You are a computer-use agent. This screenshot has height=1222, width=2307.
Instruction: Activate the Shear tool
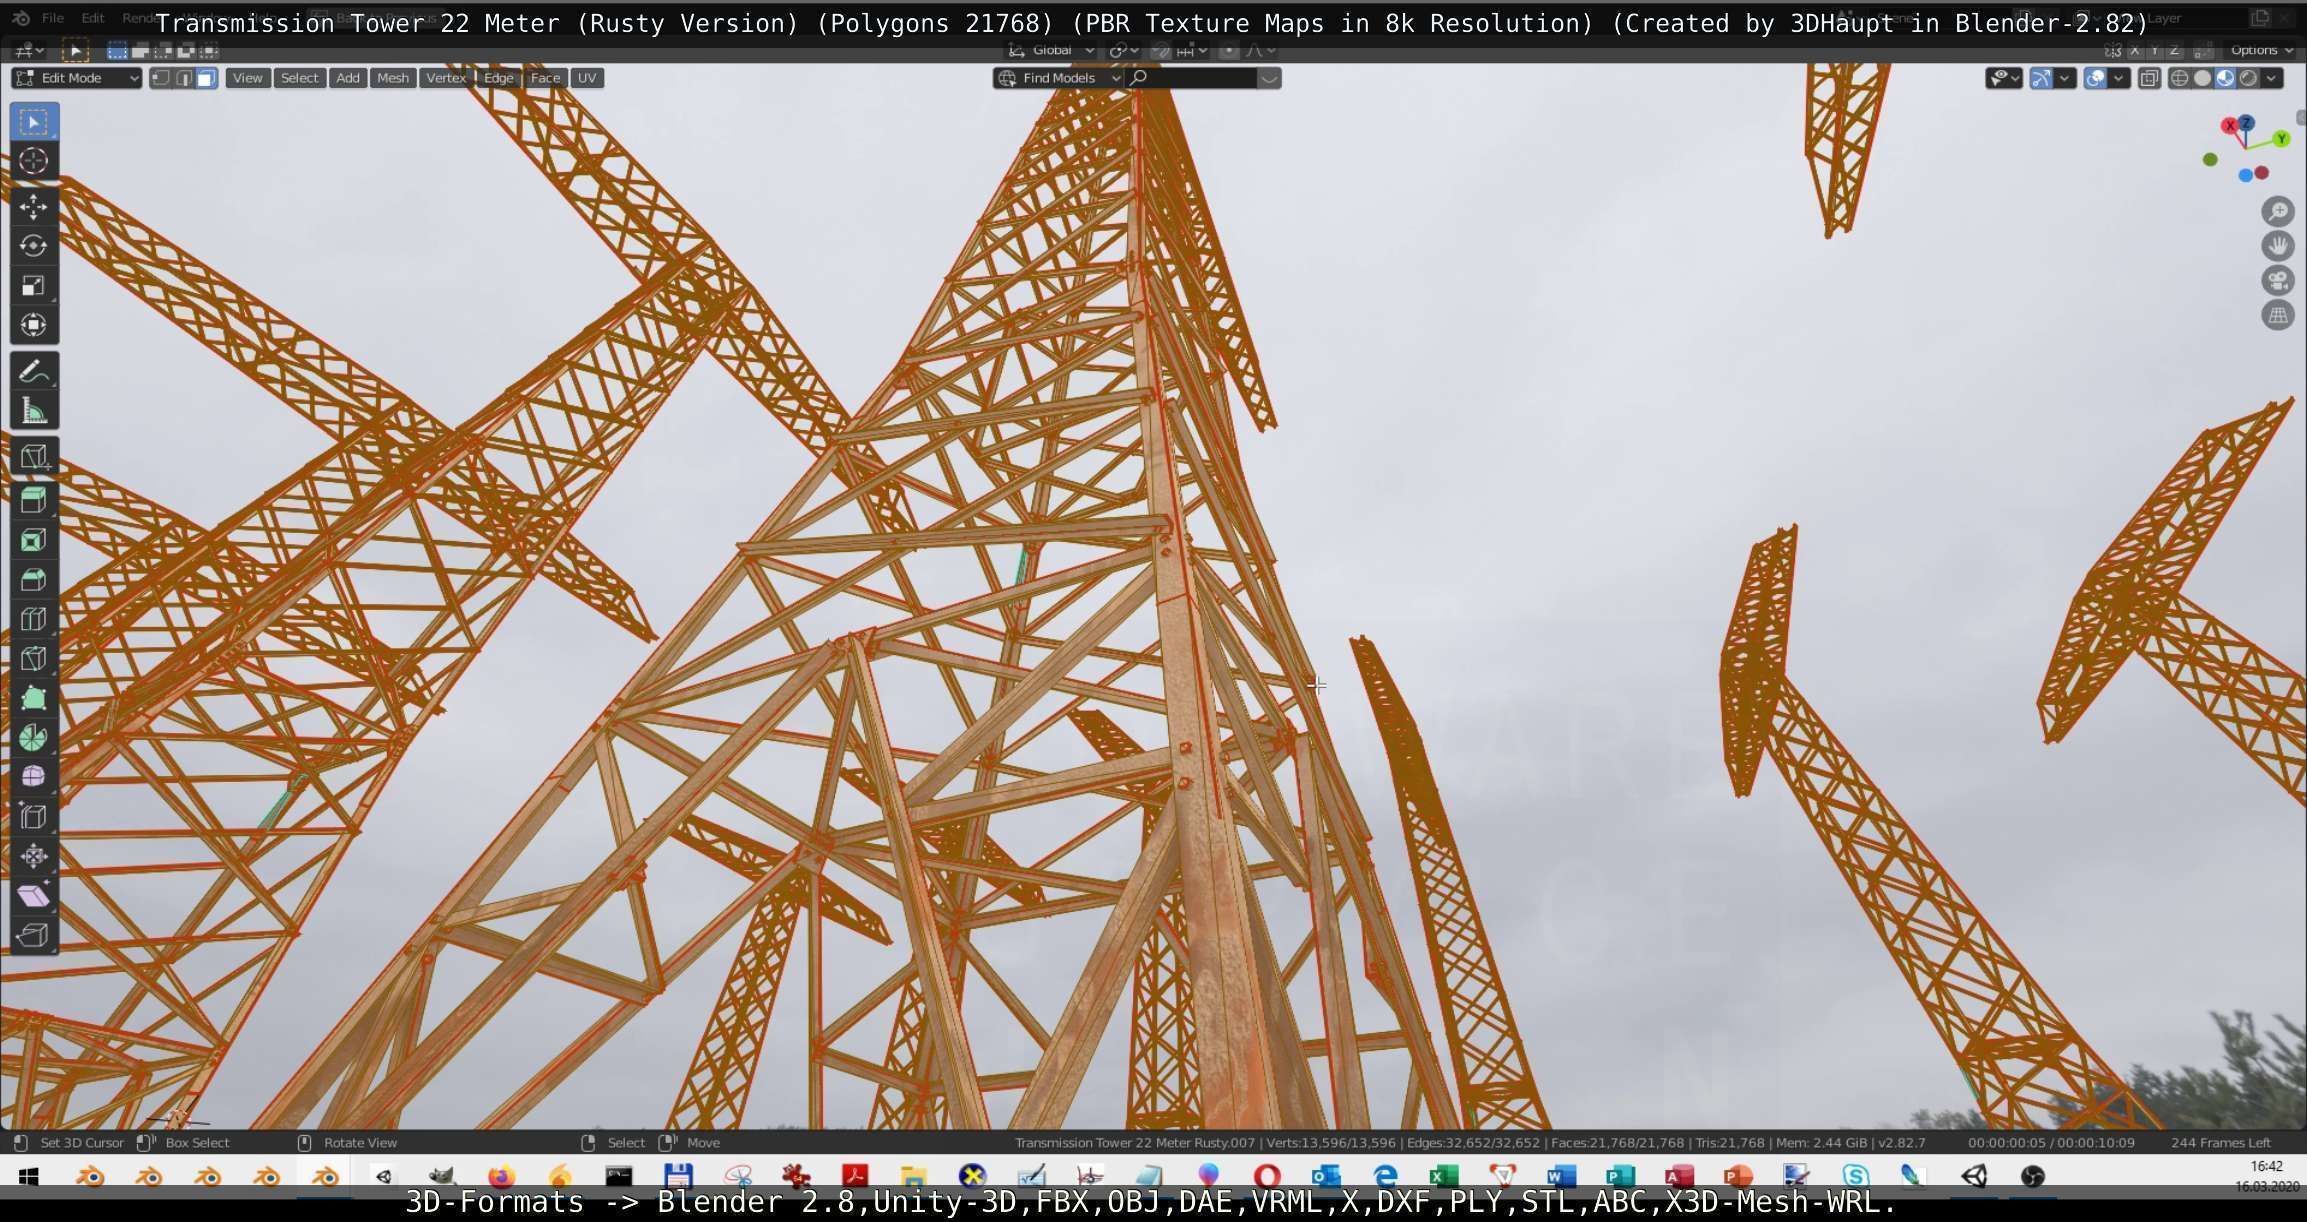click(x=34, y=895)
